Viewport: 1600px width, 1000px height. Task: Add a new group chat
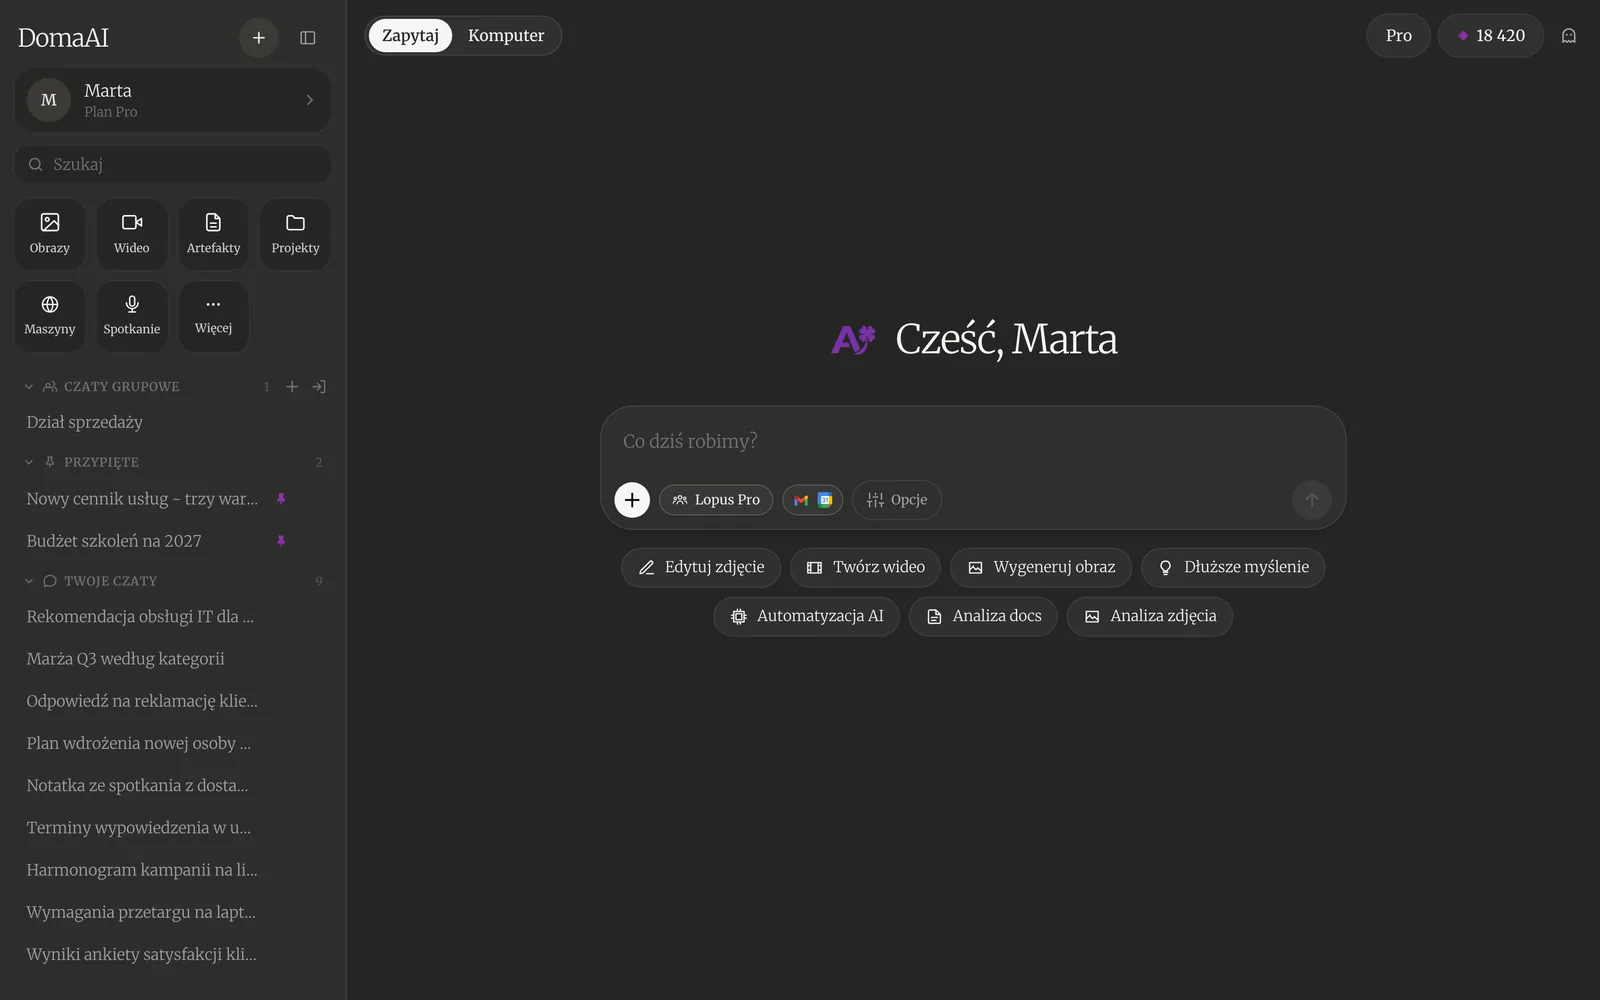[x=292, y=387]
